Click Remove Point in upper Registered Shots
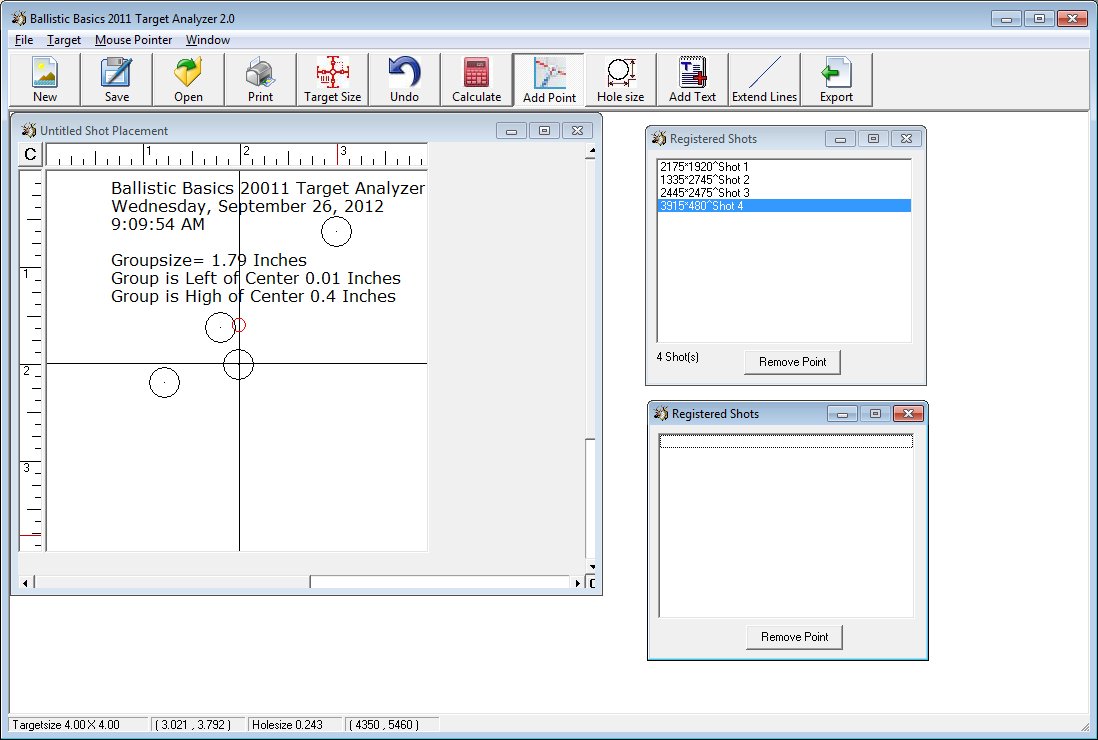The height and width of the screenshot is (740, 1098). [792, 362]
